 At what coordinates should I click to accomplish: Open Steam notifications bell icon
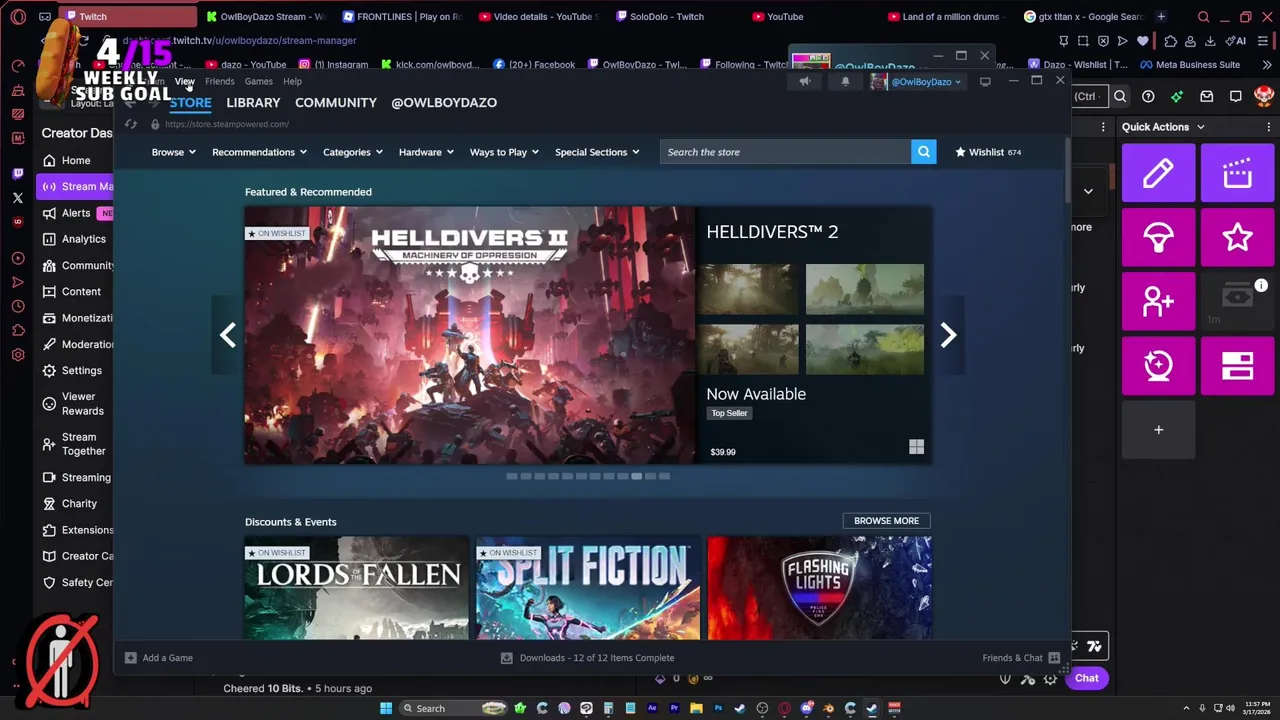coord(845,82)
